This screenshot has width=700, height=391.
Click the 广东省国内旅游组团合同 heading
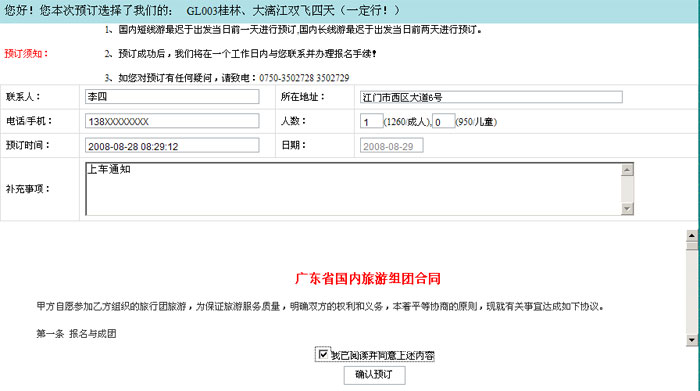(x=368, y=279)
